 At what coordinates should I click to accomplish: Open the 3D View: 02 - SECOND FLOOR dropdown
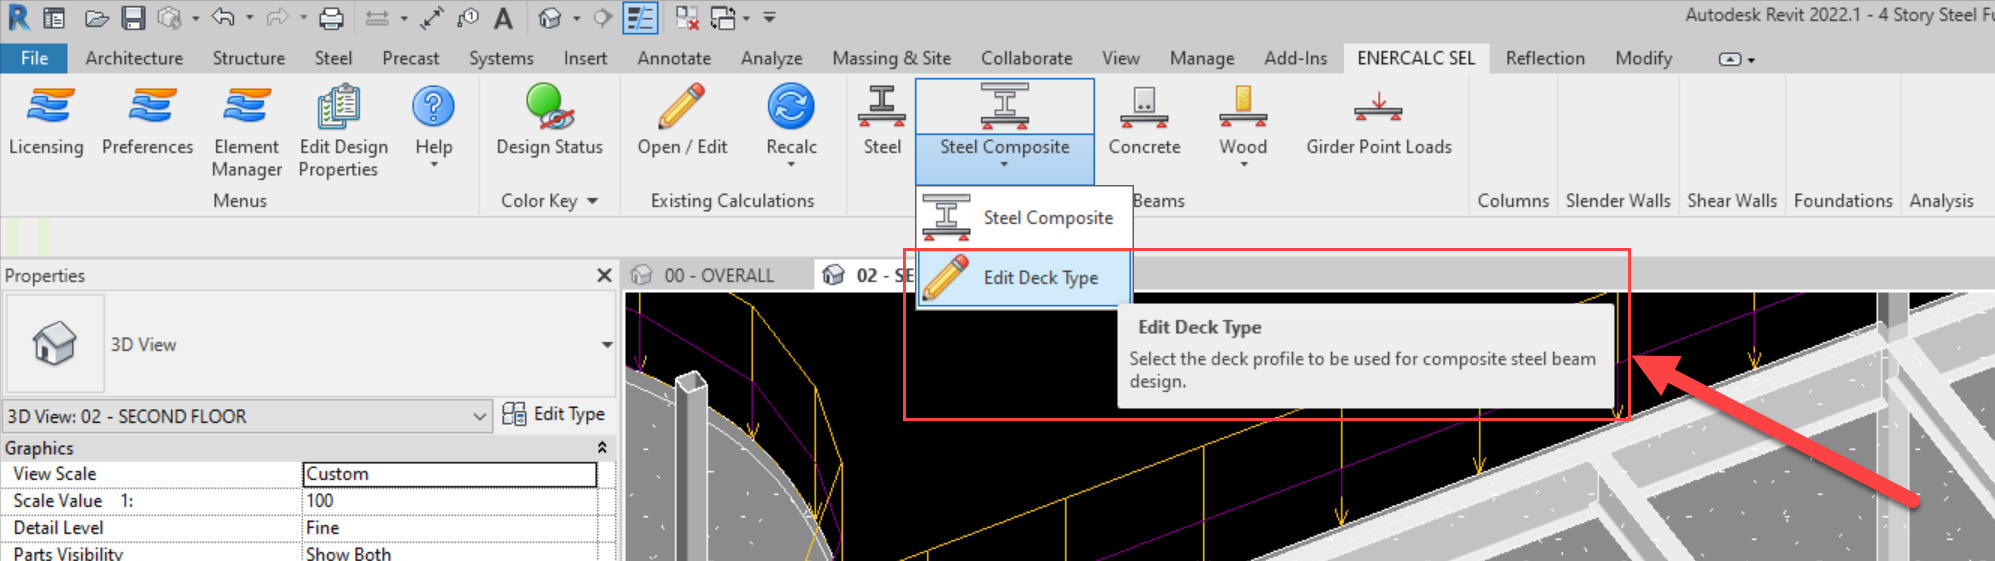point(480,416)
